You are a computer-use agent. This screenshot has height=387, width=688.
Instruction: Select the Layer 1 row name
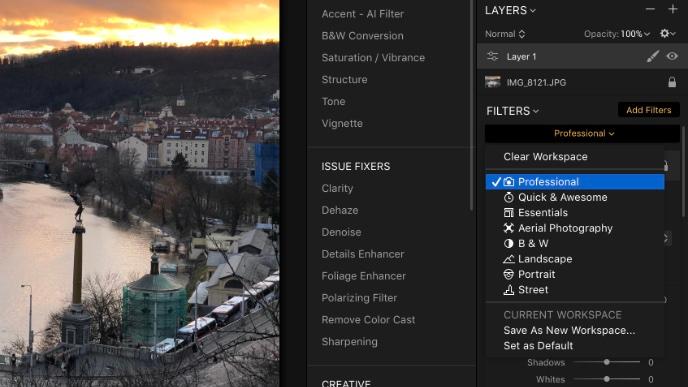(521, 57)
